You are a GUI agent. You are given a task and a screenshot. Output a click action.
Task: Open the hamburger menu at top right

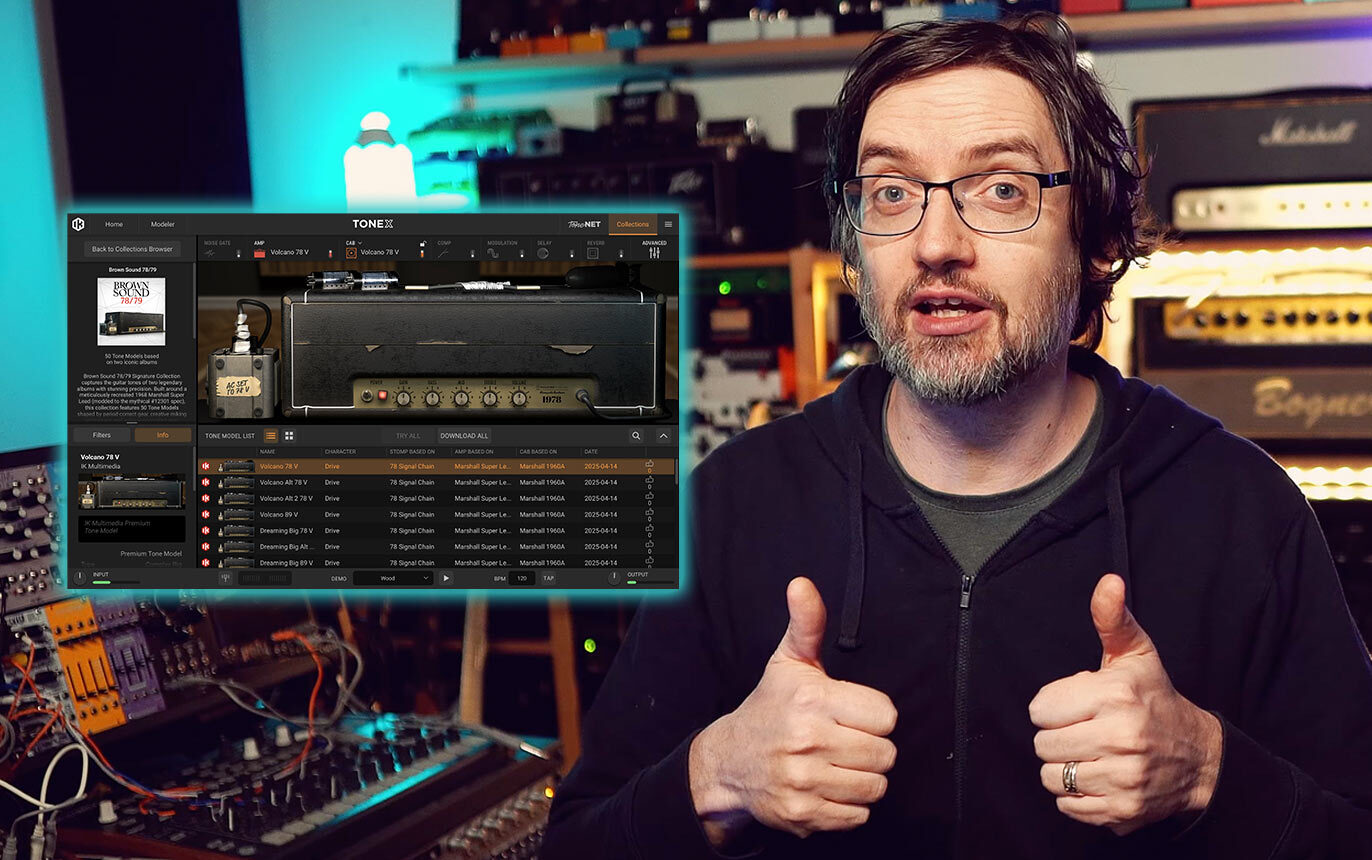668,225
